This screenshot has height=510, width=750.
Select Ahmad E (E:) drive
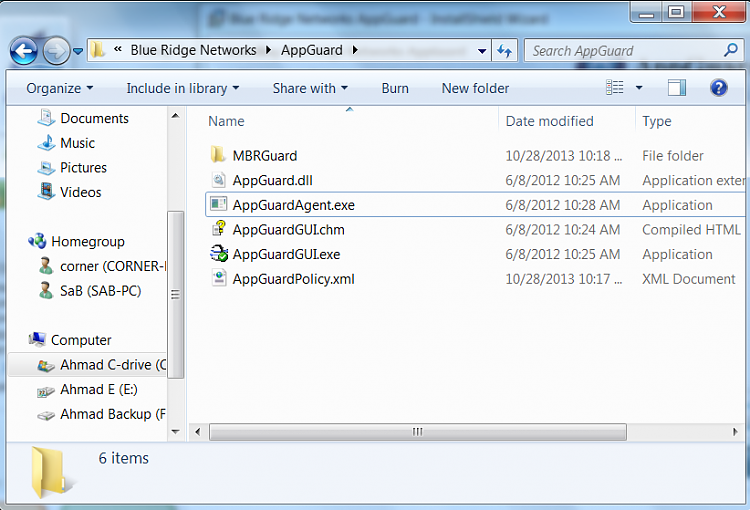point(99,389)
